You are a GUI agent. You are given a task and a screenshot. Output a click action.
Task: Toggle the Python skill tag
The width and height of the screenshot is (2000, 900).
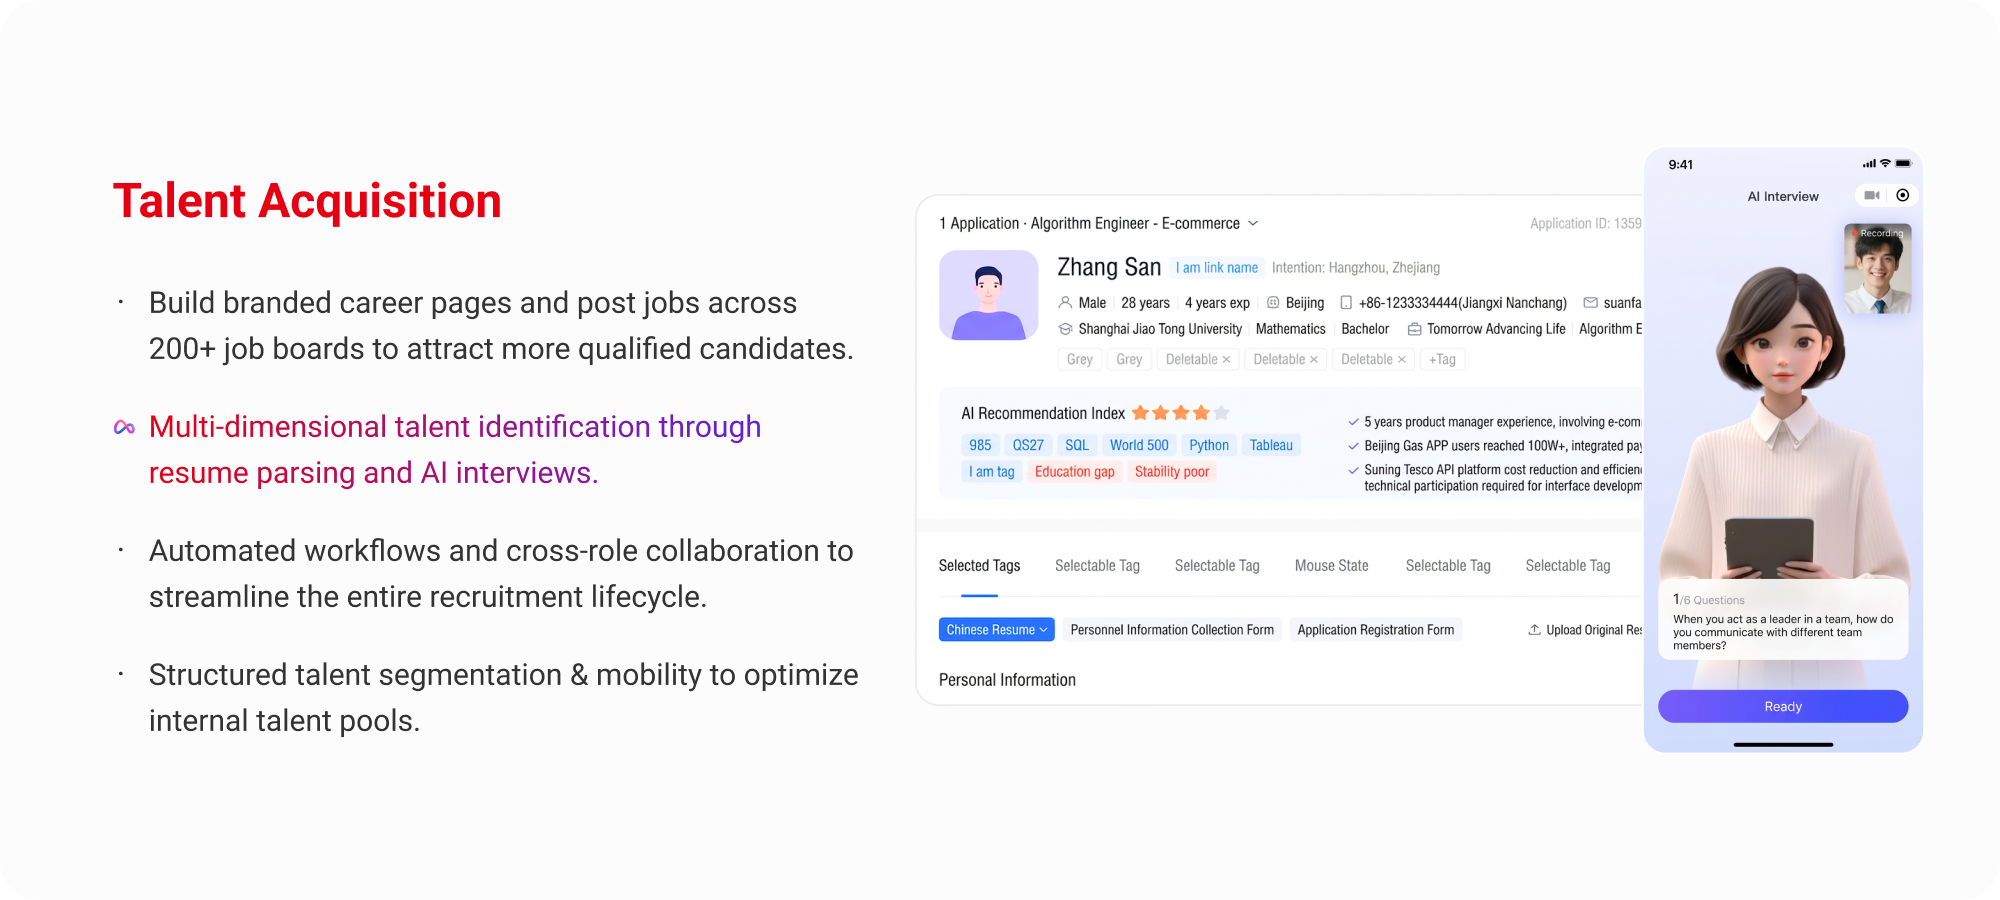[1208, 446]
